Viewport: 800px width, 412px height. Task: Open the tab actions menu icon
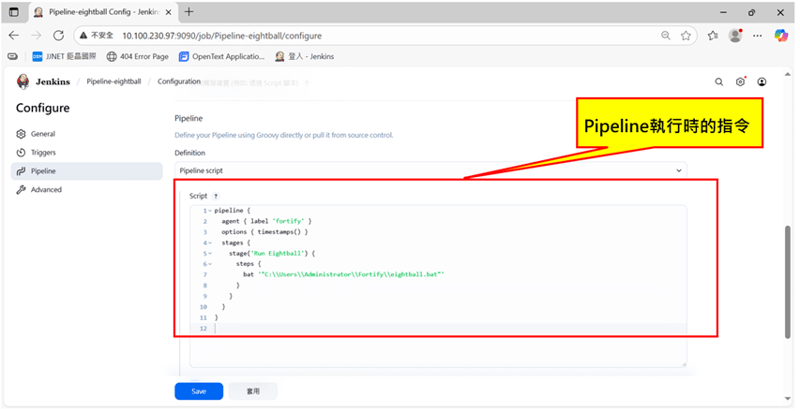tap(14, 12)
